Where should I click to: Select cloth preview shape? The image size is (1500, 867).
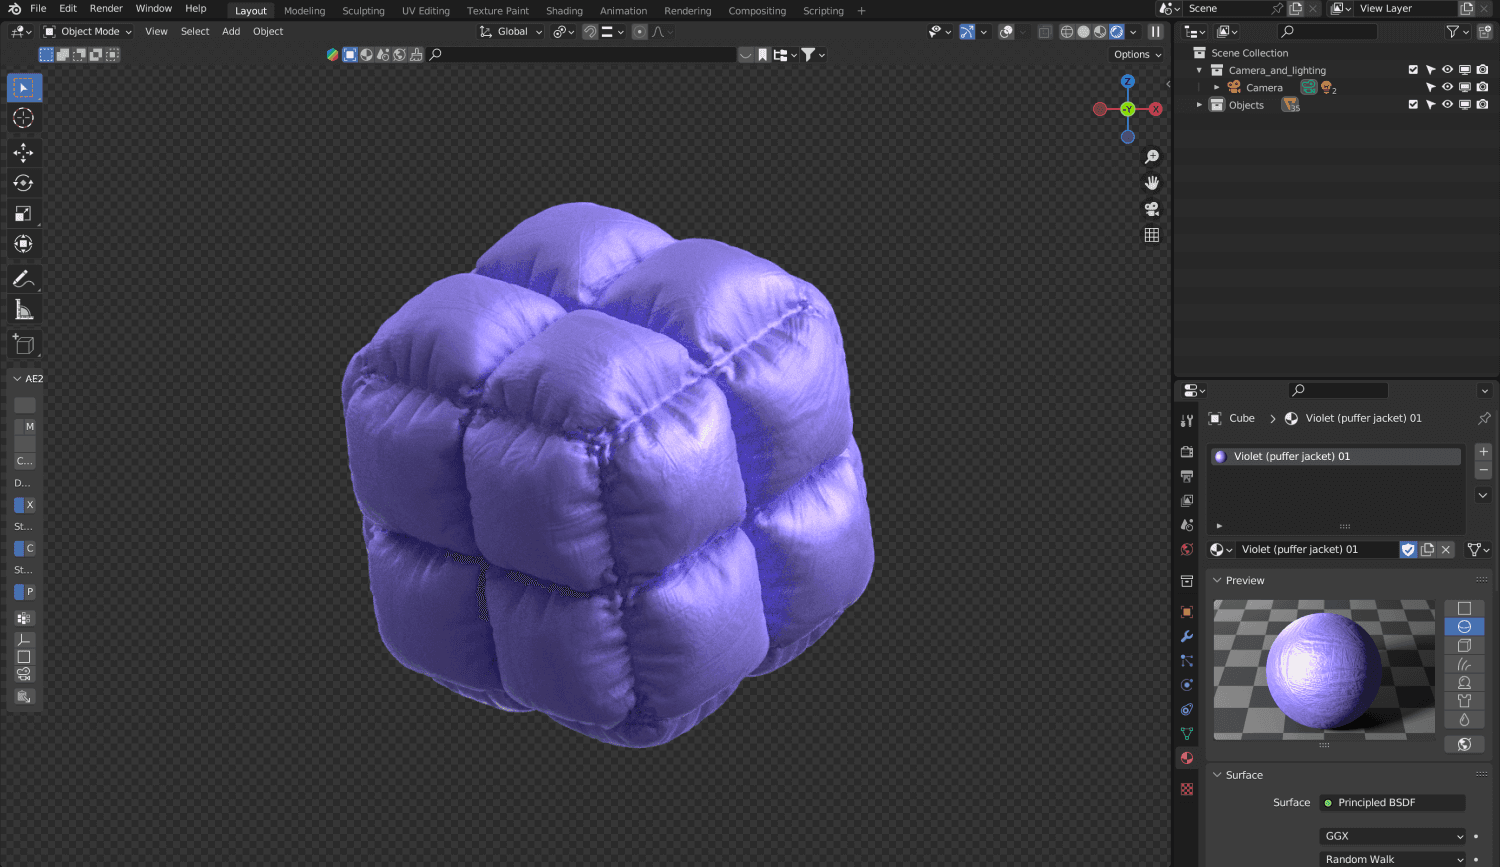[x=1464, y=701]
